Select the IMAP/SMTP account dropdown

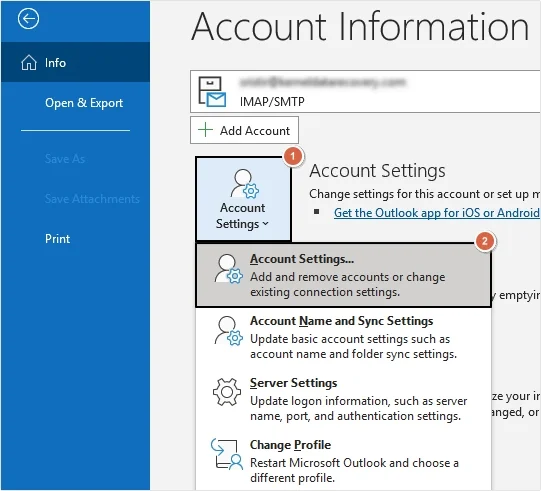[365, 91]
